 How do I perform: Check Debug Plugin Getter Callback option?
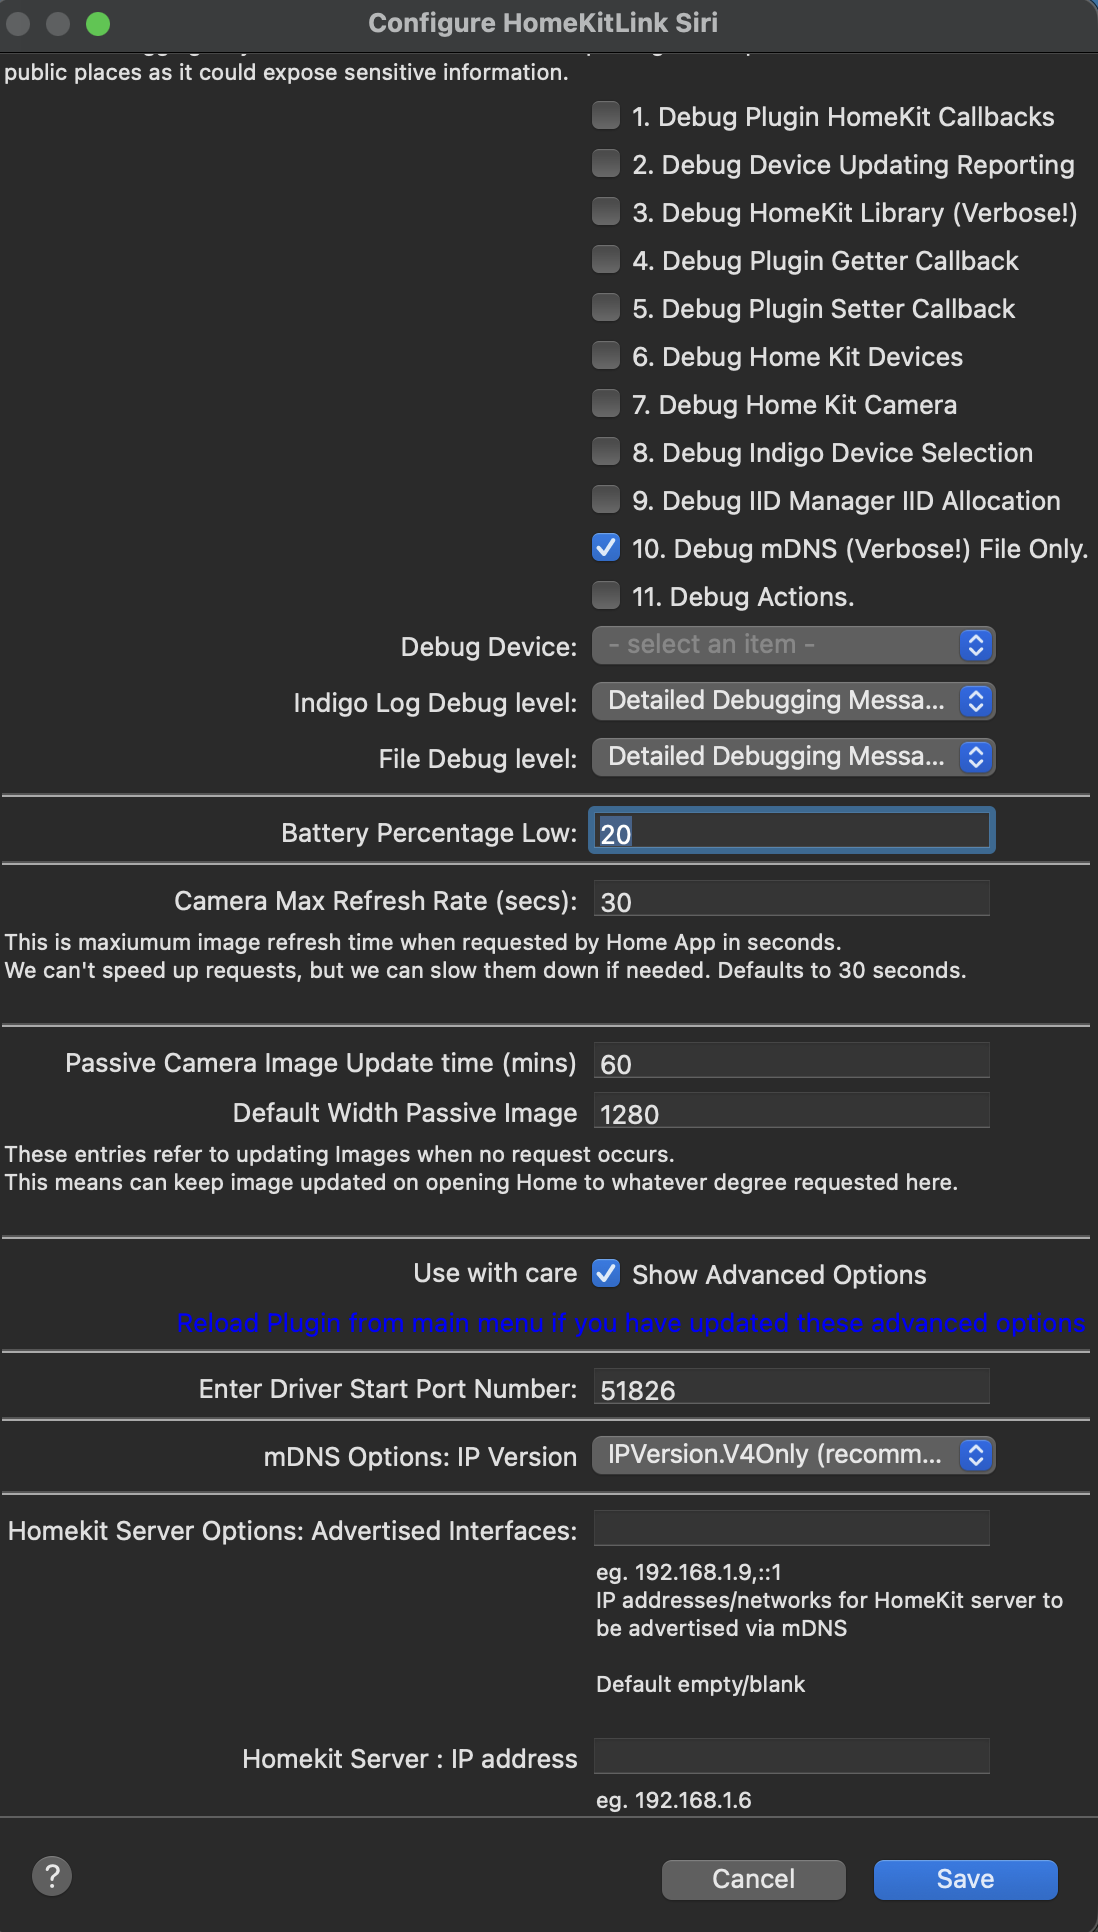(x=606, y=260)
